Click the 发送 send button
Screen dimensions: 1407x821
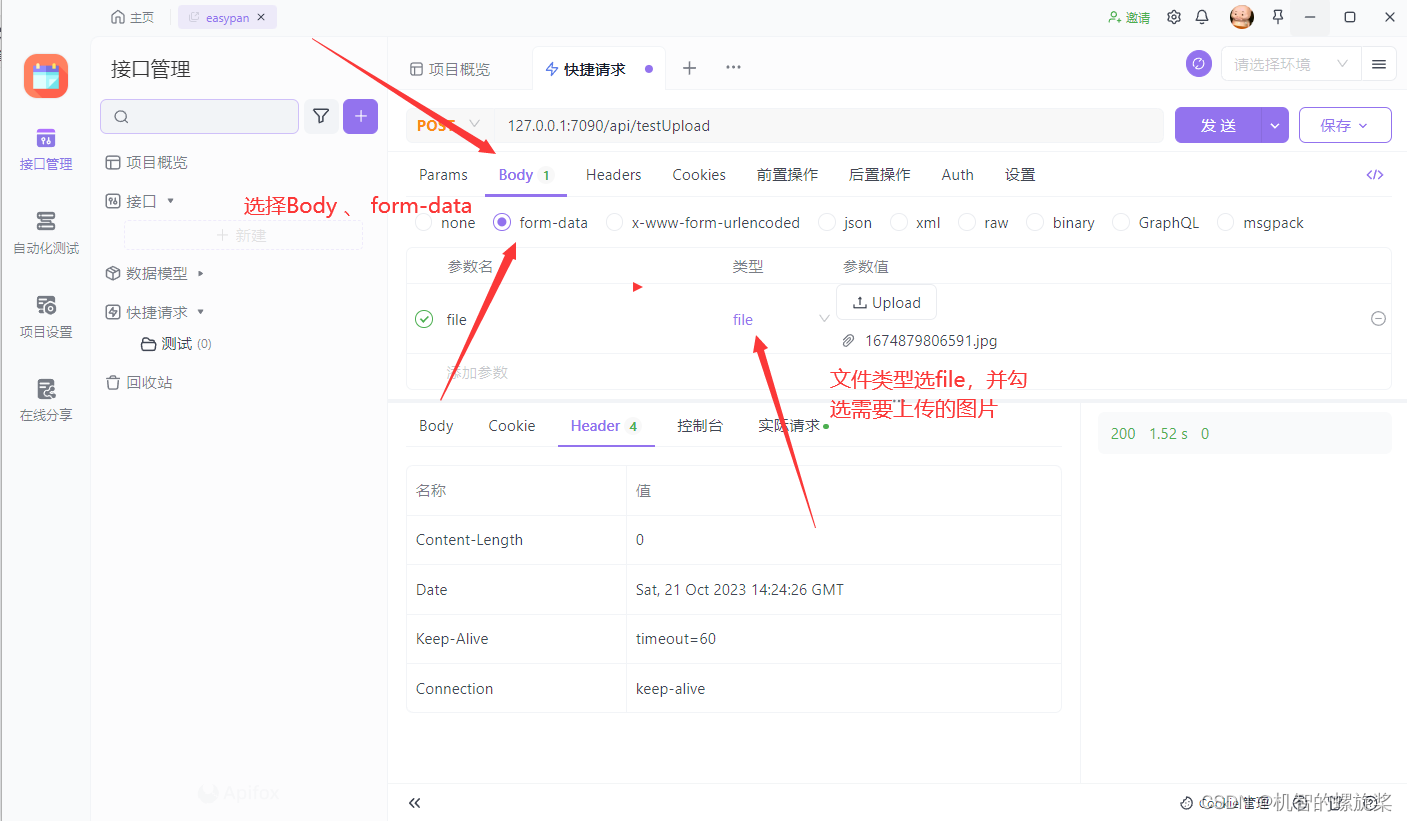(x=1218, y=125)
